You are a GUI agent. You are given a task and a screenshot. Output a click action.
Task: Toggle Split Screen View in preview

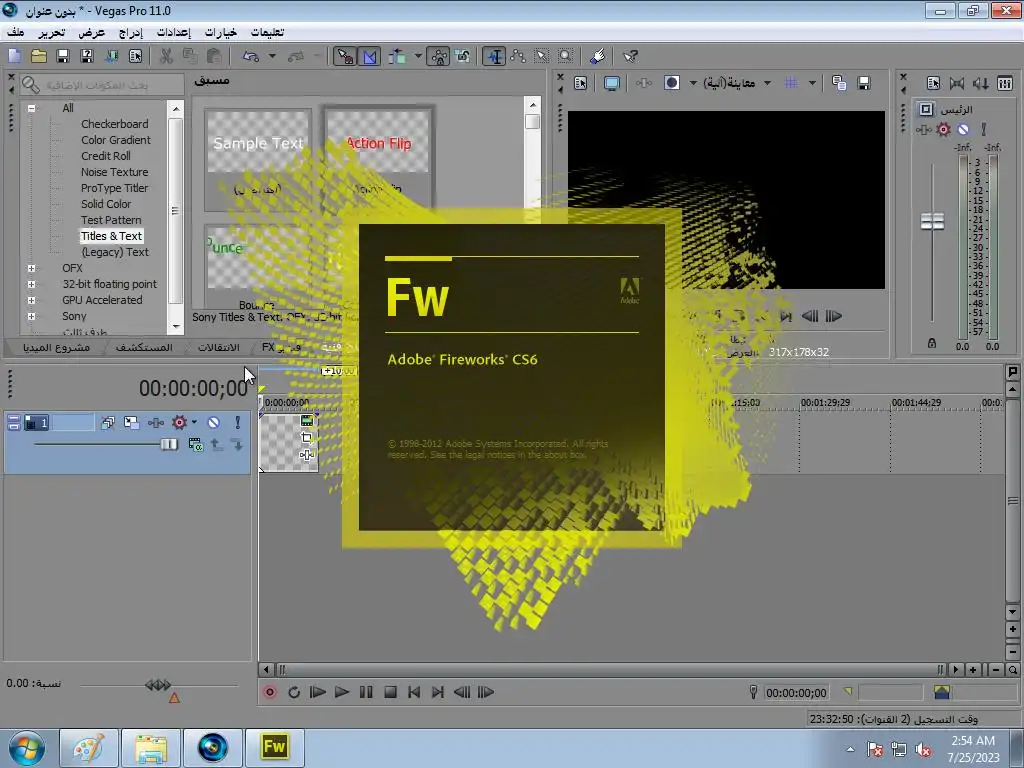pos(671,83)
